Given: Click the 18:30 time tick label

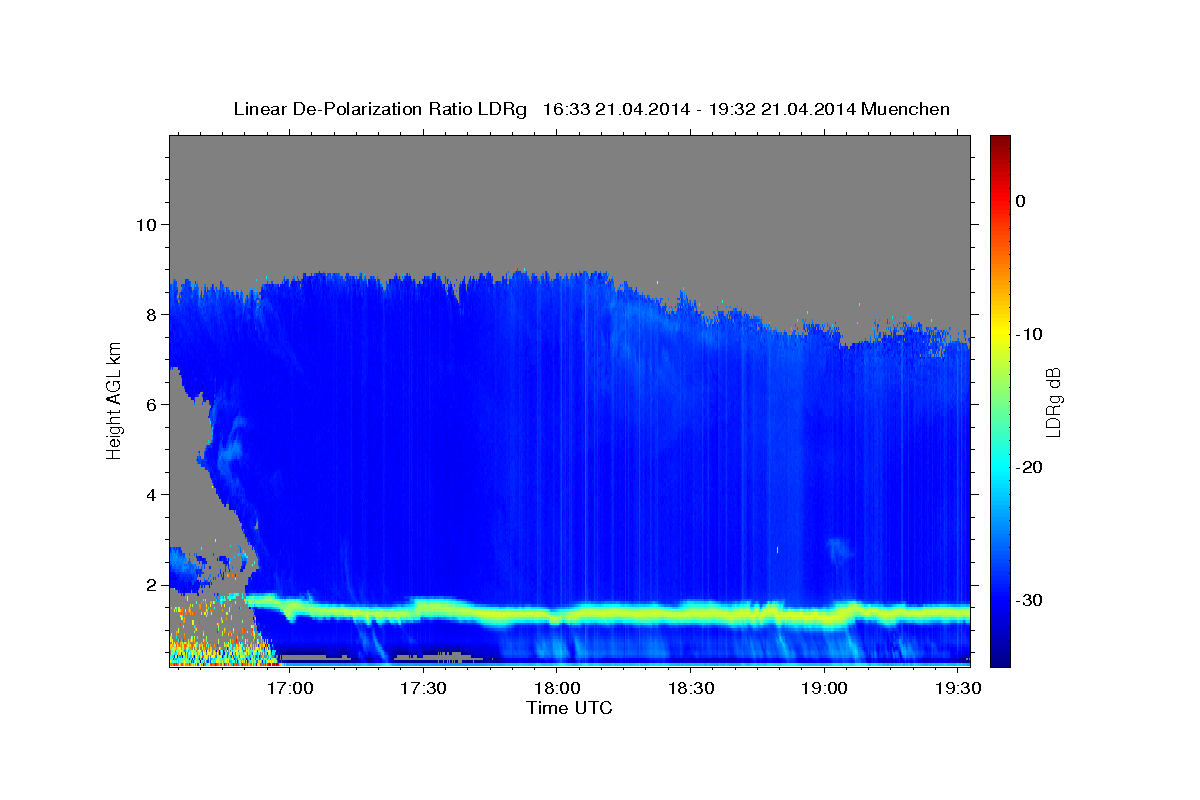Looking at the screenshot, I should [689, 689].
